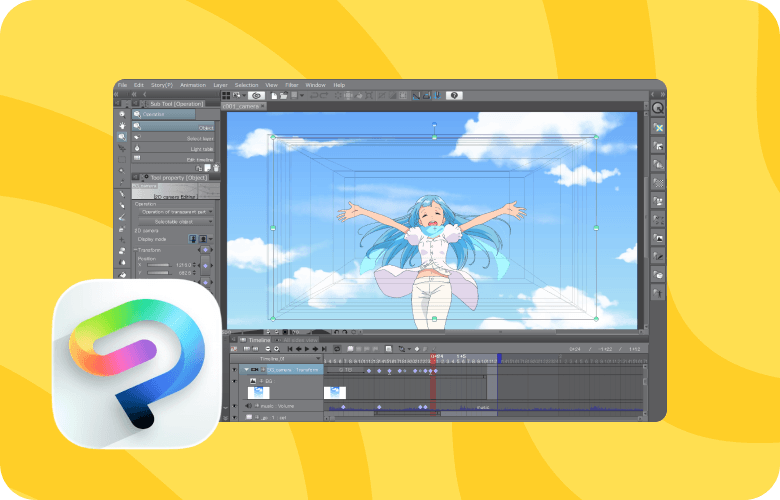780x500 pixels.
Task: Open right dock panel with X mark icon
Action: 658,128
